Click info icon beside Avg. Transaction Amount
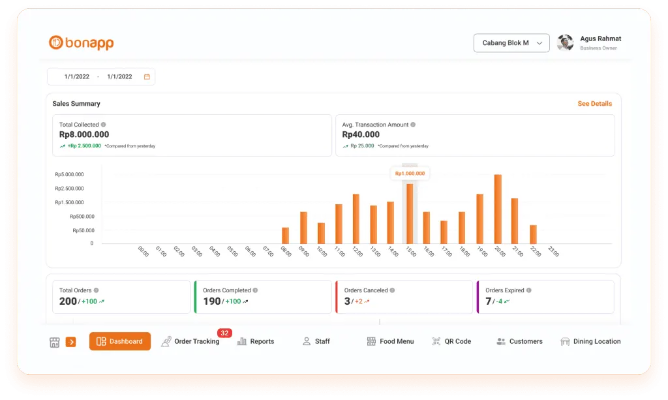Viewport: 668px width, 400px height. click(413, 125)
